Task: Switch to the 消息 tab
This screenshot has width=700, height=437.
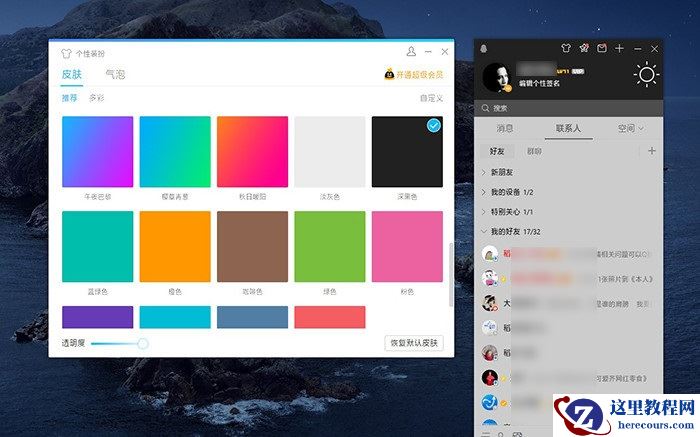Action: click(x=505, y=129)
